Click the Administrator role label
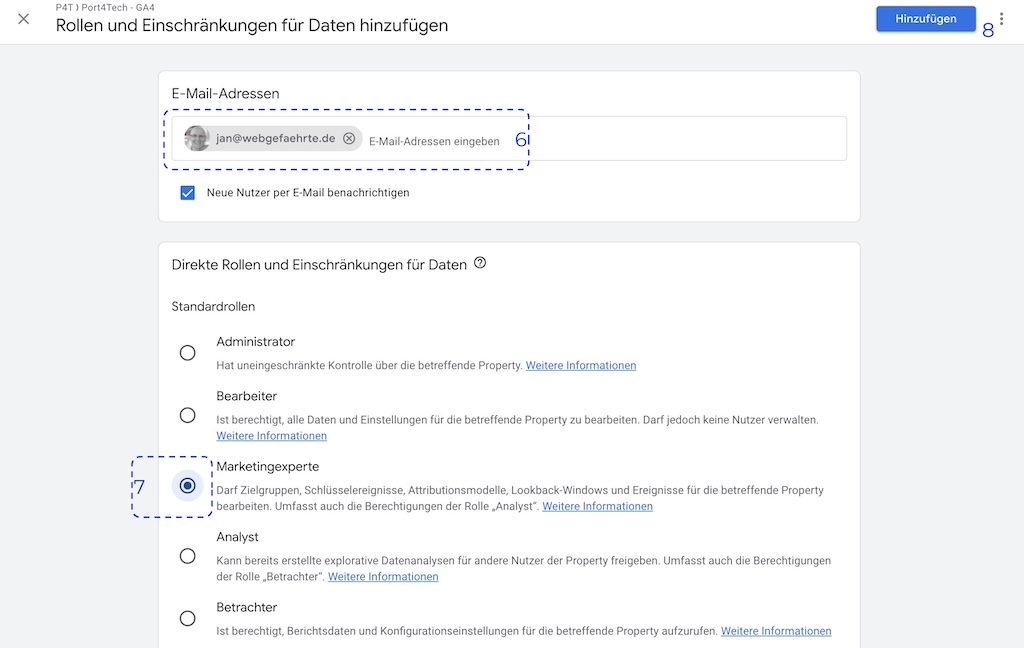1024x648 pixels. pos(255,342)
